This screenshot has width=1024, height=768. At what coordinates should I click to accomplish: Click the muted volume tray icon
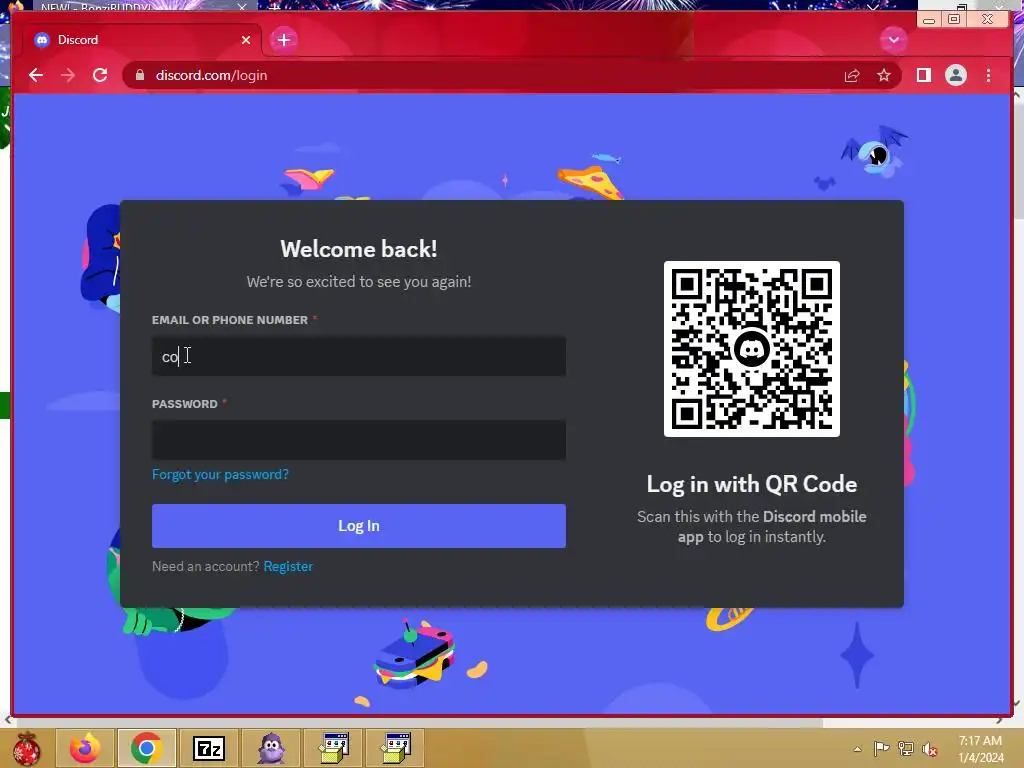click(x=930, y=749)
